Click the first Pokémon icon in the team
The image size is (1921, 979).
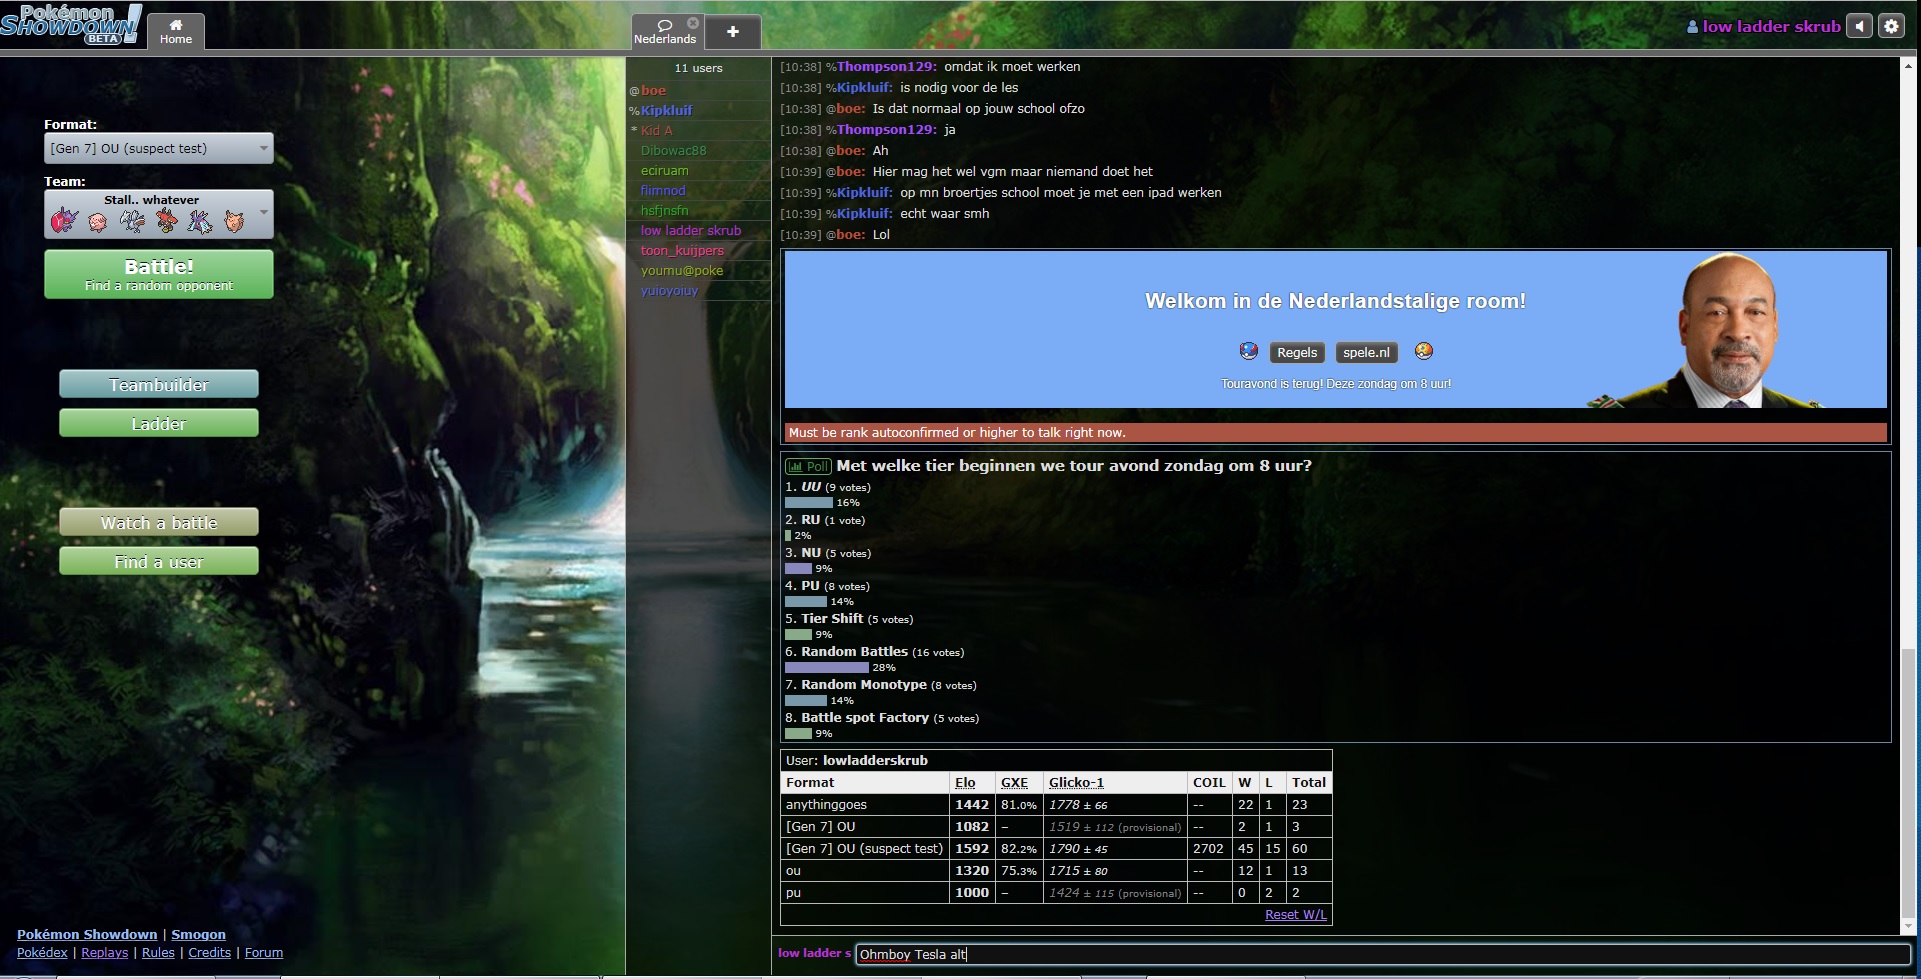coord(64,221)
